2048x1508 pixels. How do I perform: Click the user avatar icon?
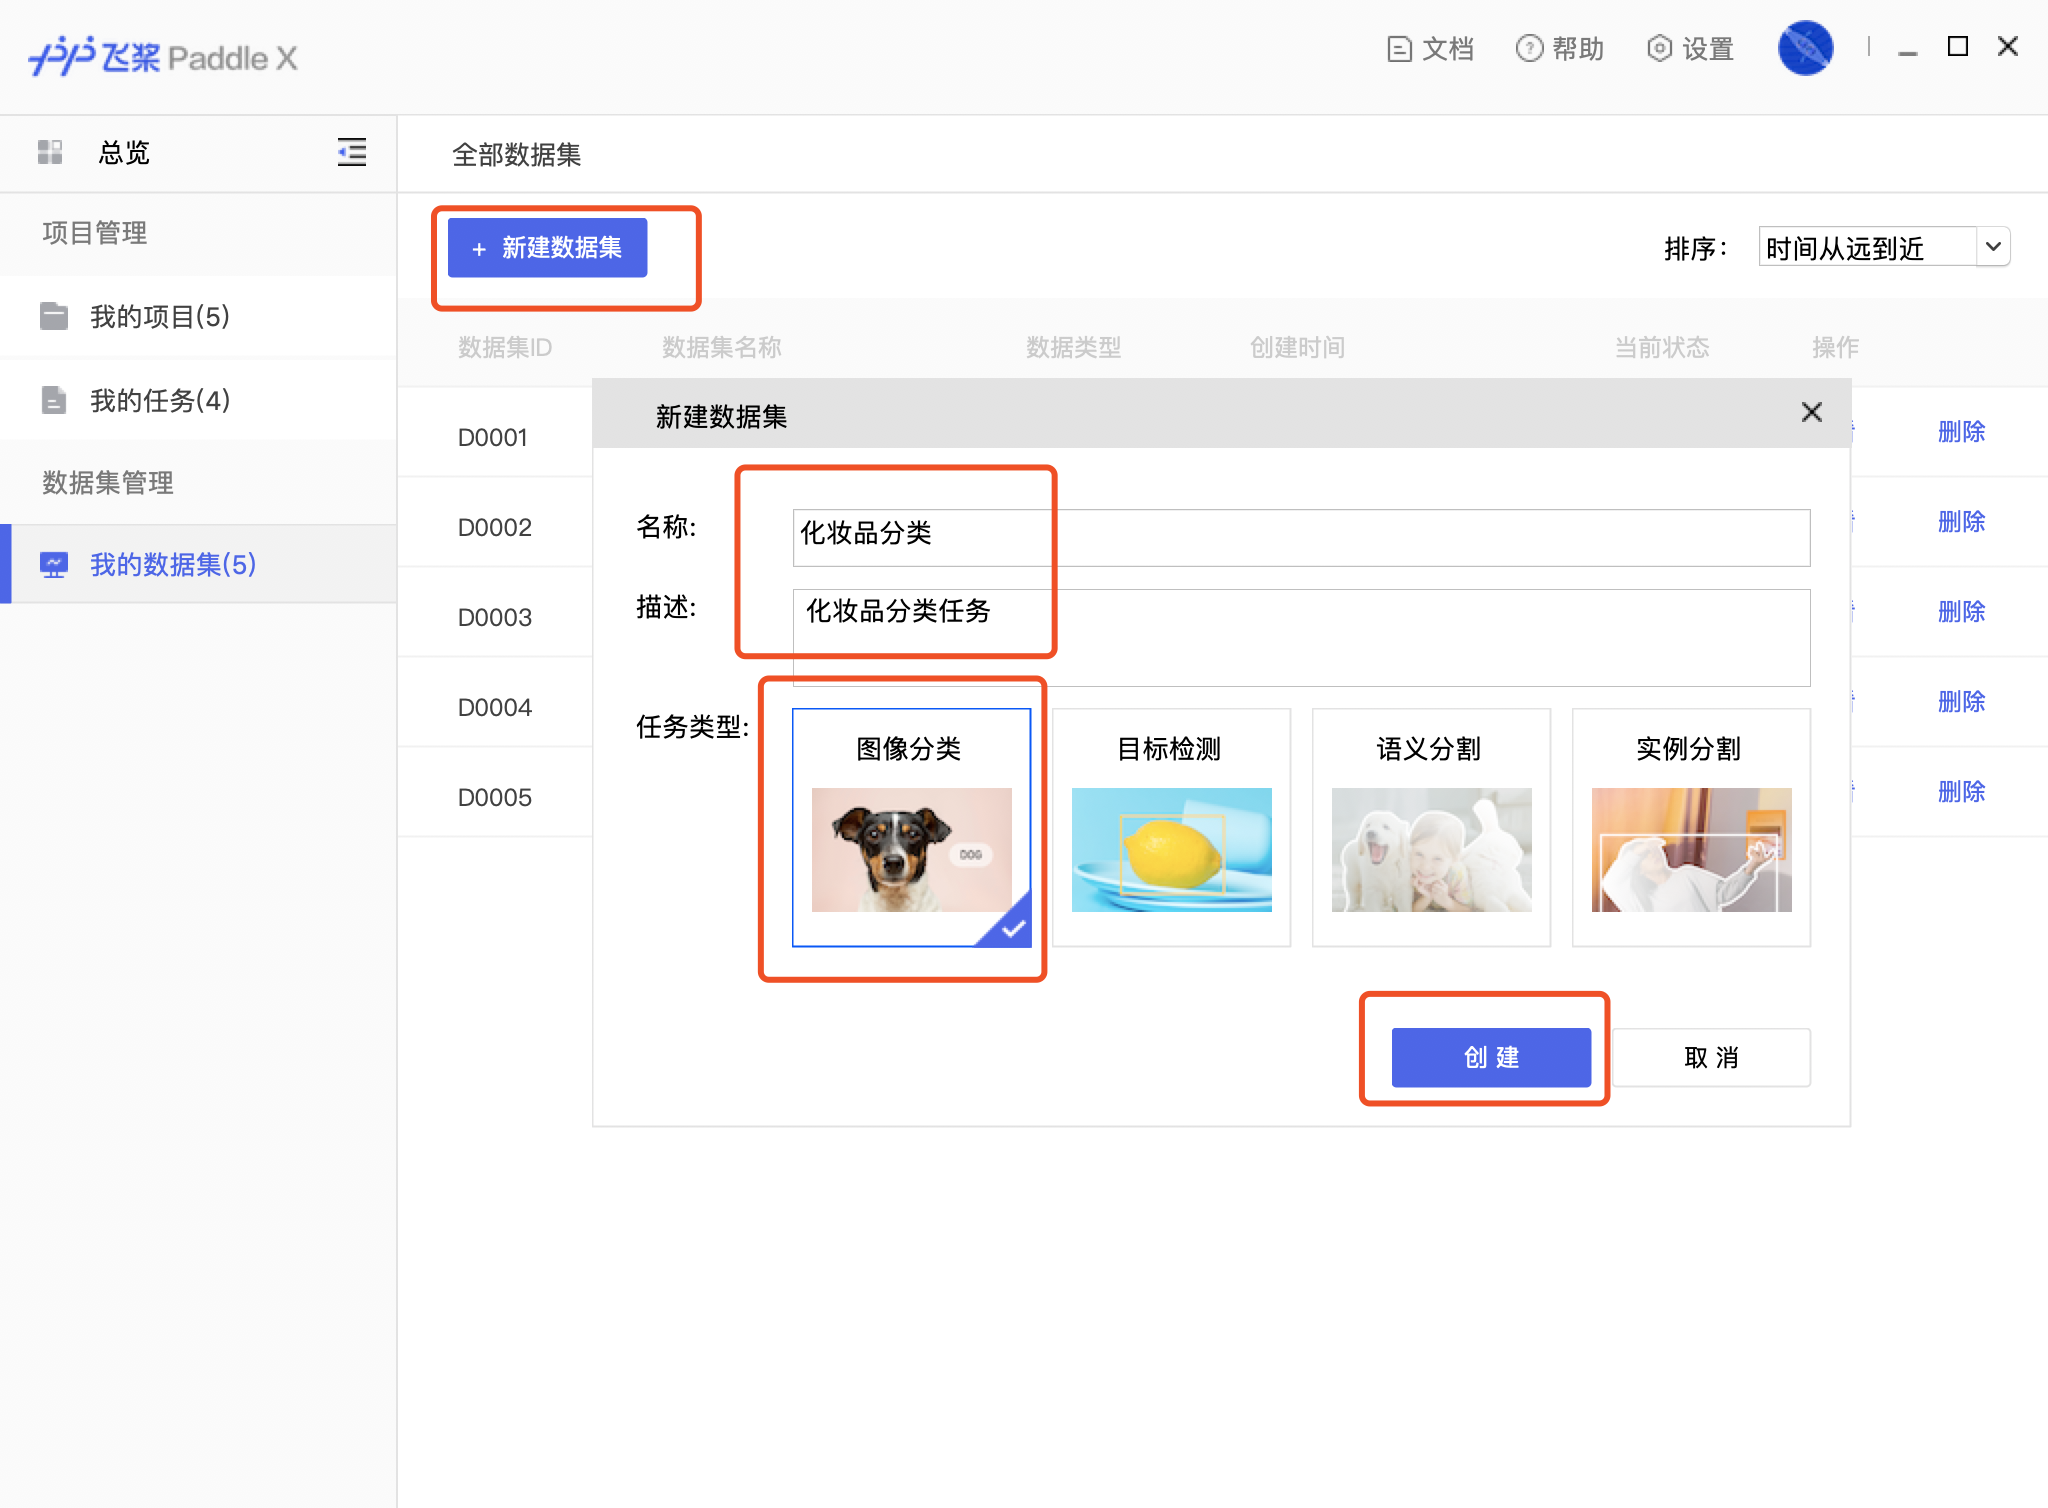[x=1804, y=48]
